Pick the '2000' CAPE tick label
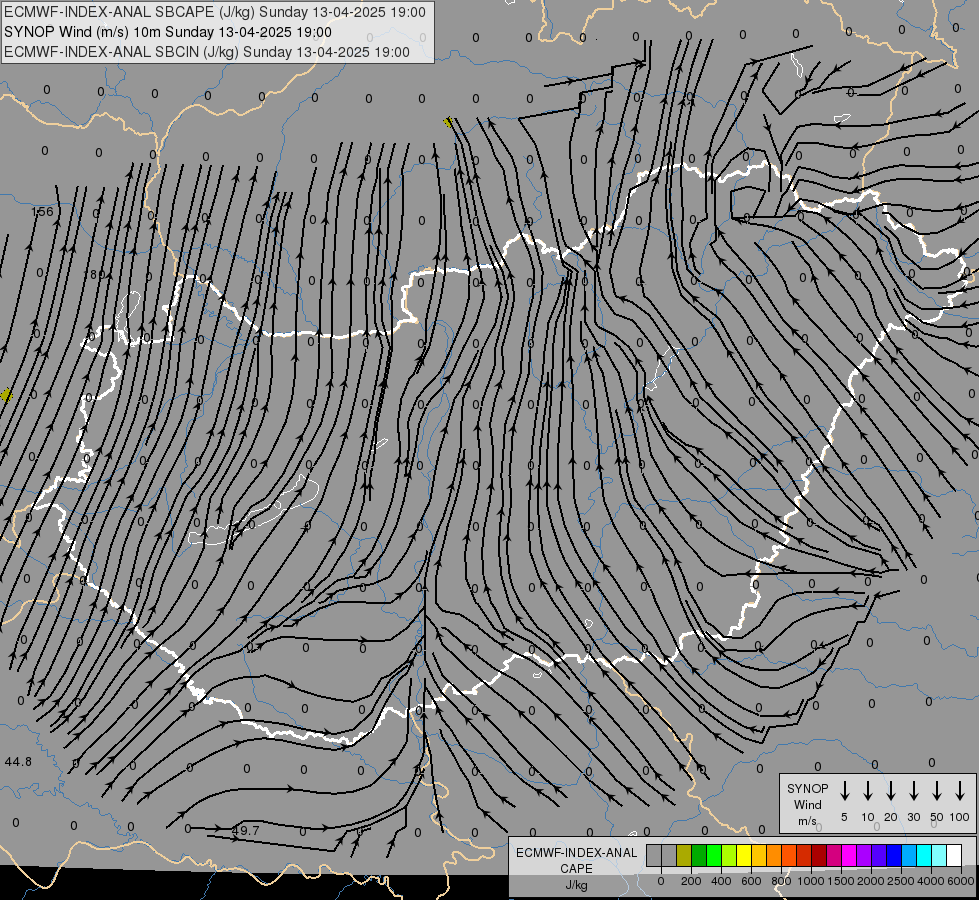Screen dimensions: 979x900 (871, 881)
